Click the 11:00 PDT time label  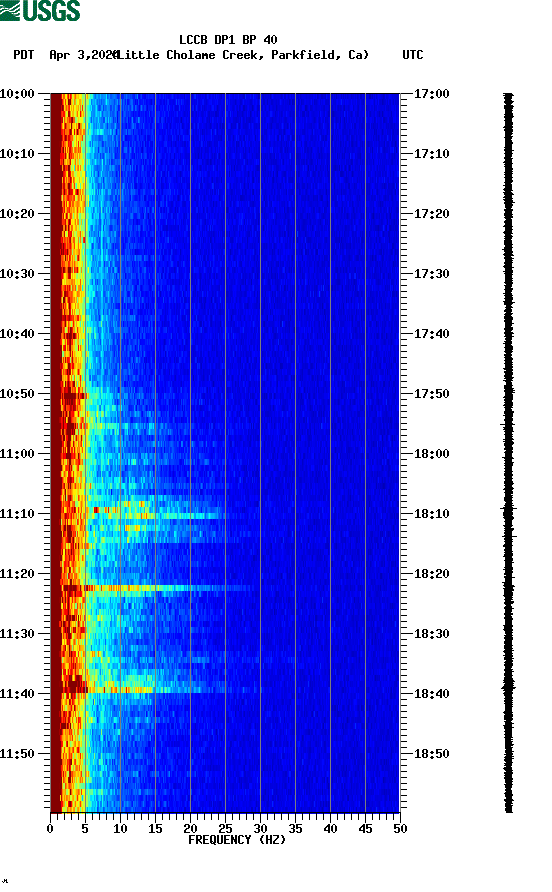(17, 454)
